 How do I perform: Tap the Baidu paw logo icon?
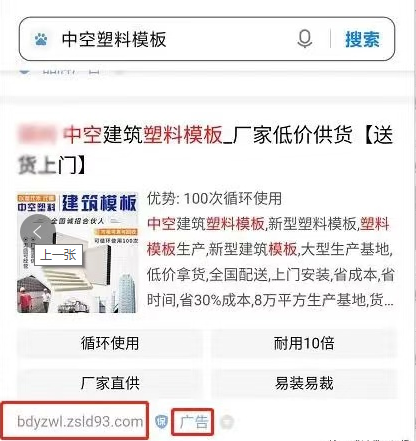(x=41, y=39)
